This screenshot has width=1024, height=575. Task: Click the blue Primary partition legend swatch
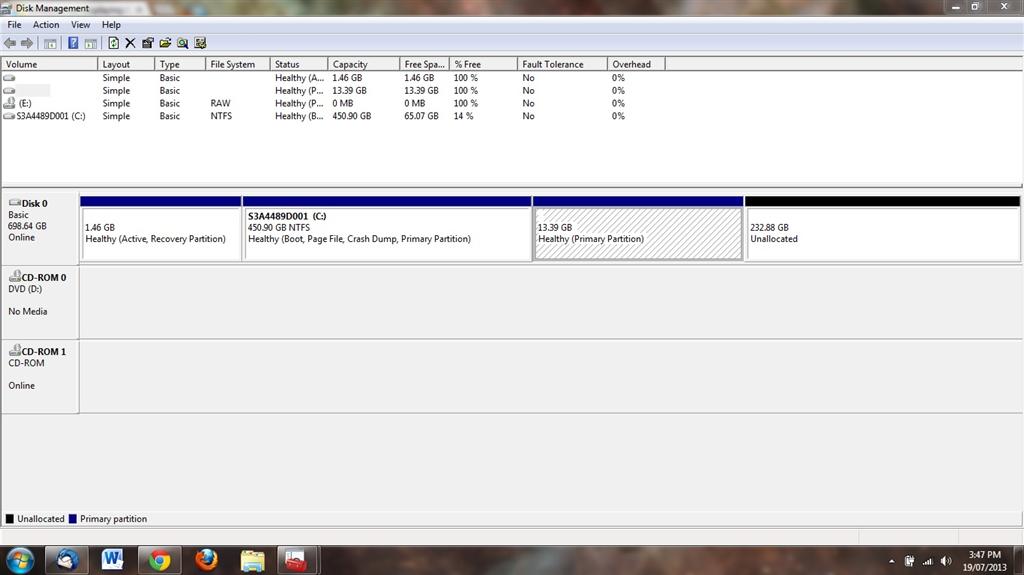tap(72, 519)
